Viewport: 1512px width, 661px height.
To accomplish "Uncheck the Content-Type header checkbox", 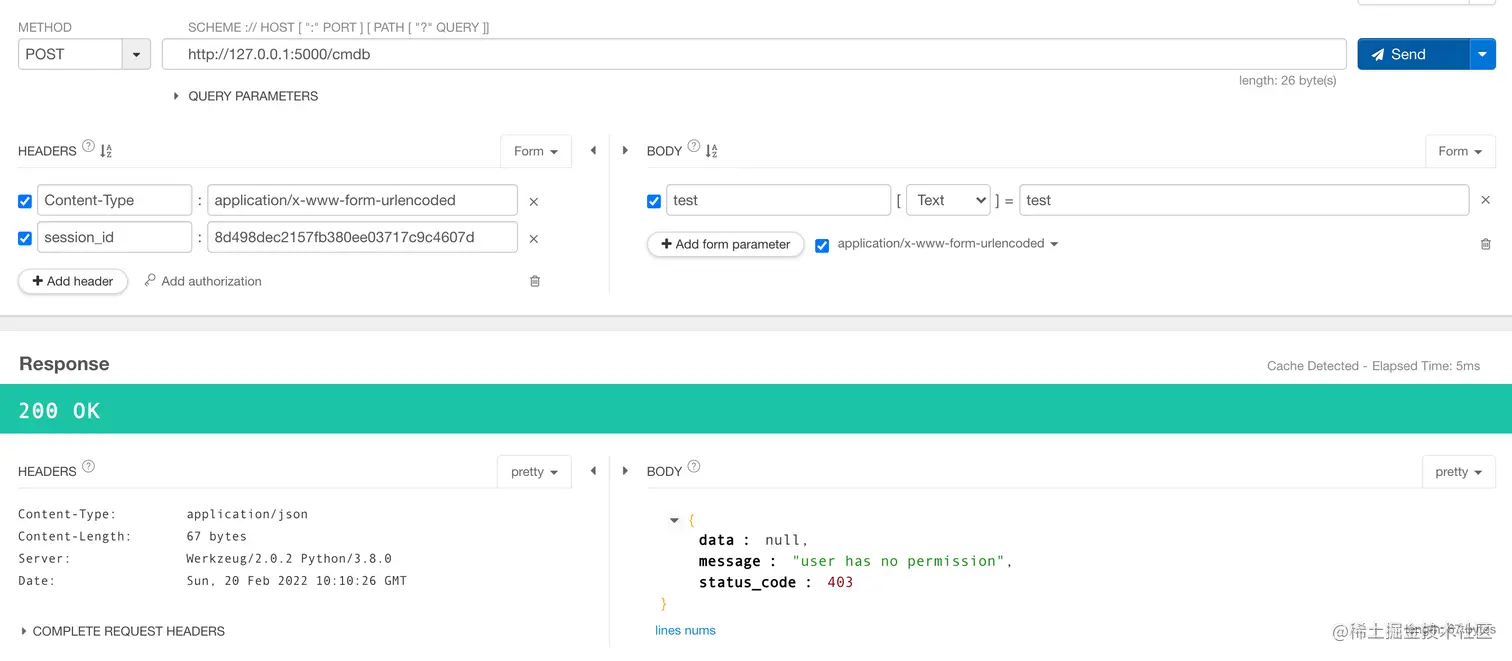I will click(x=25, y=201).
